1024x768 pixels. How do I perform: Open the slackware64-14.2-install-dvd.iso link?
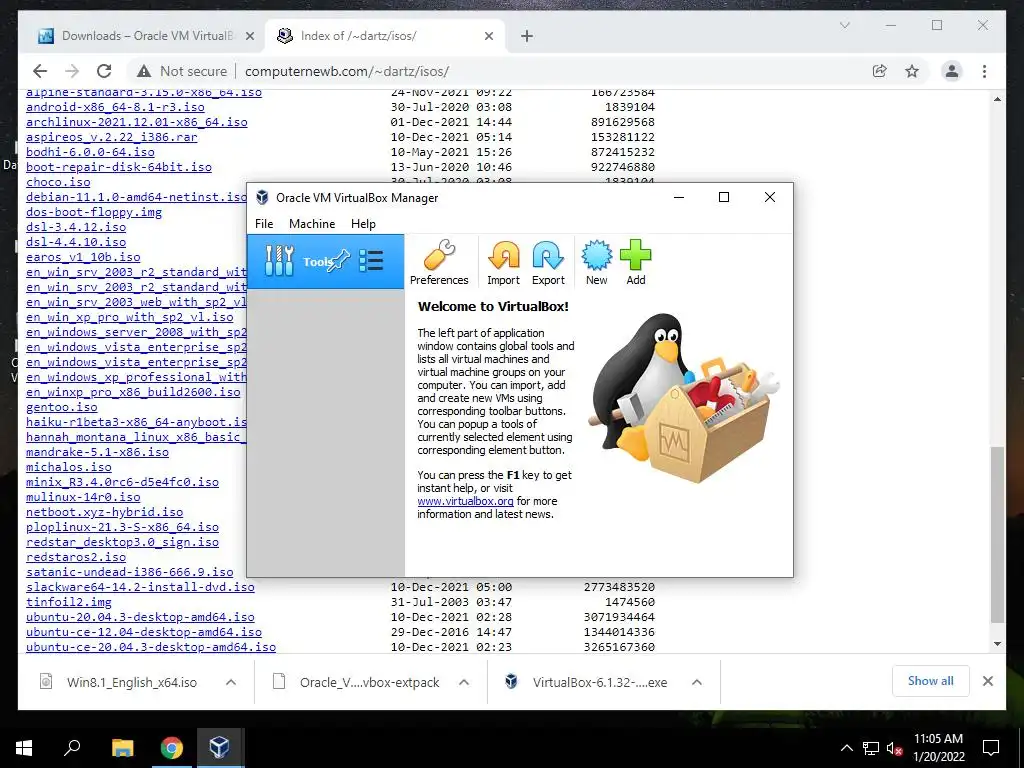pos(140,588)
